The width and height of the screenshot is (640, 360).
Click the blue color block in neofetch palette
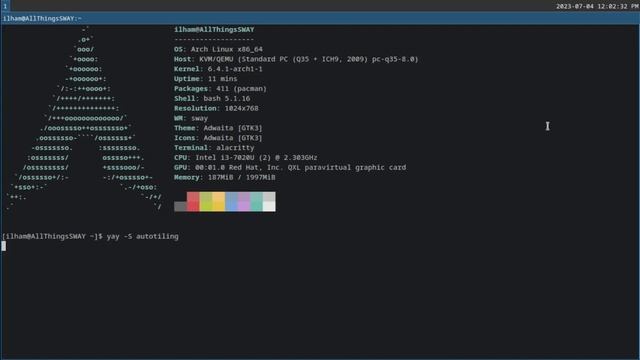[x=231, y=202]
